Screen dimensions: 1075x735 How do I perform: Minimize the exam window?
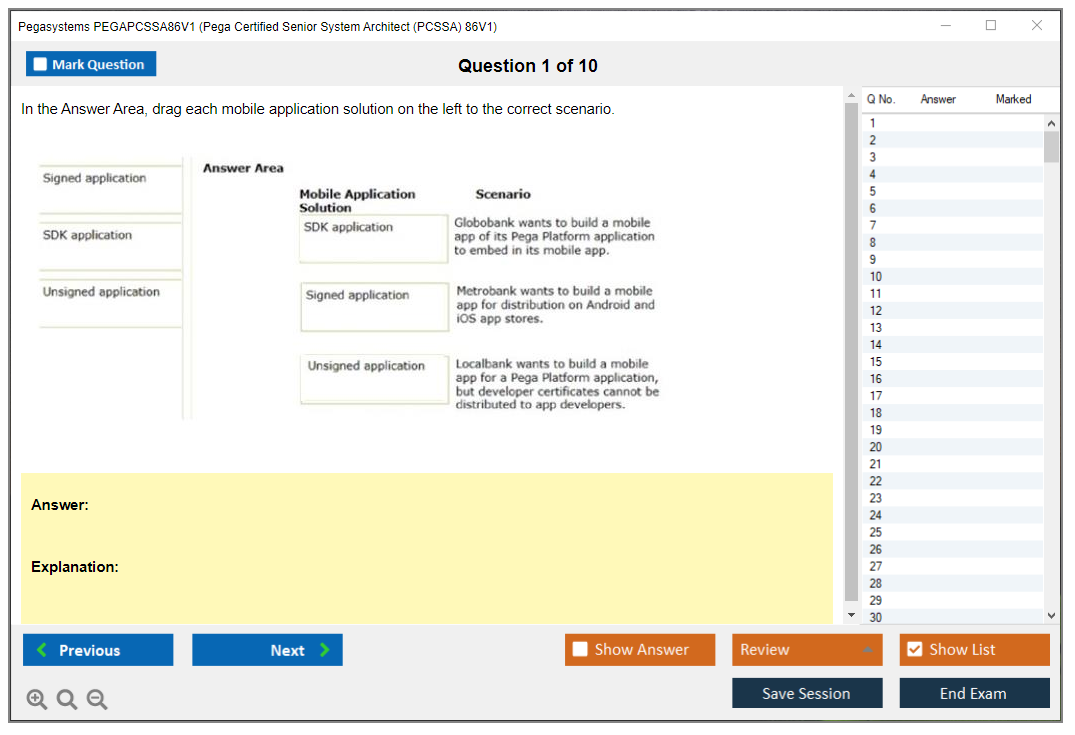pyautogui.click(x=945, y=26)
